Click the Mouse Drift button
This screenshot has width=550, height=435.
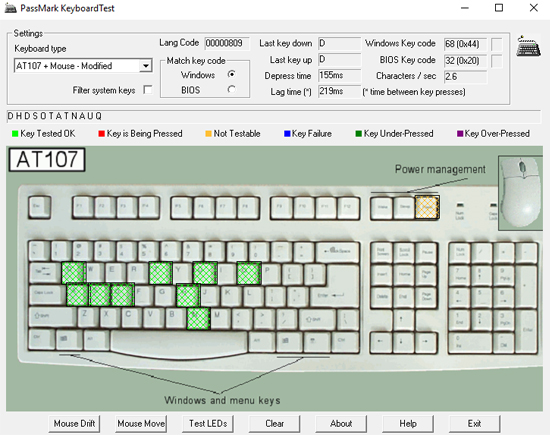point(74,424)
